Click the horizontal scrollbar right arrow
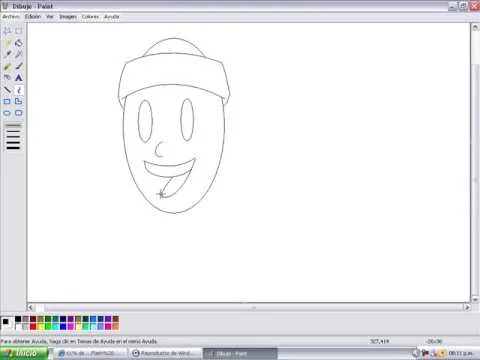The height and width of the screenshot is (360, 480). [x=467, y=307]
